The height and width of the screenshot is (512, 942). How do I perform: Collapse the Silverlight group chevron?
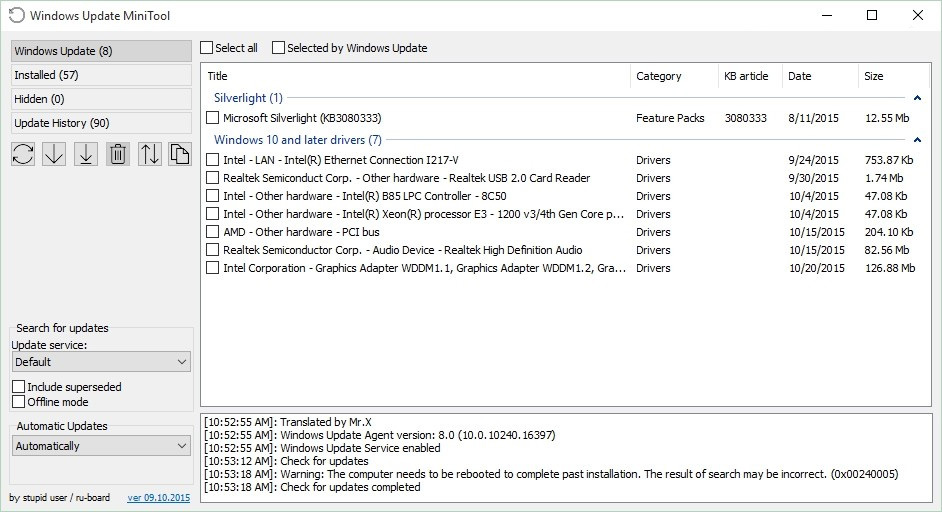917,97
